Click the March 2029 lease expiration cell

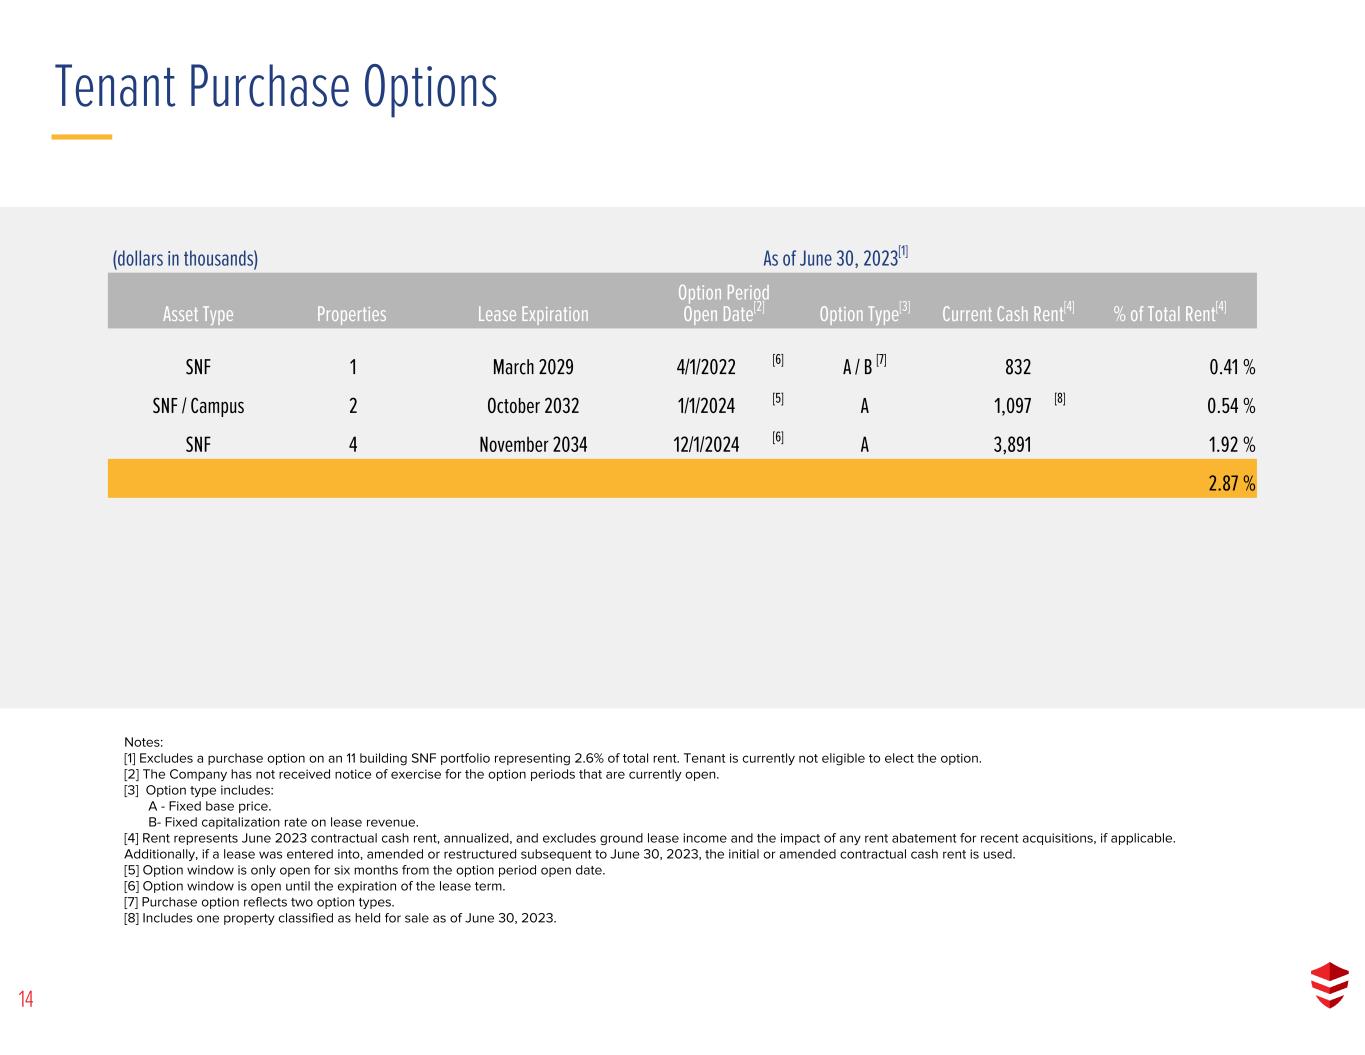[533, 367]
